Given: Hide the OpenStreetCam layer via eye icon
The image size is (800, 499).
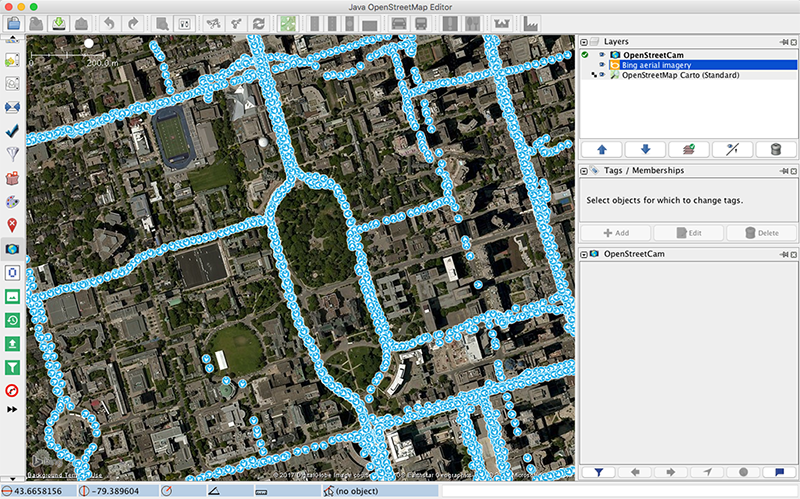Looking at the screenshot, I should click(x=601, y=54).
